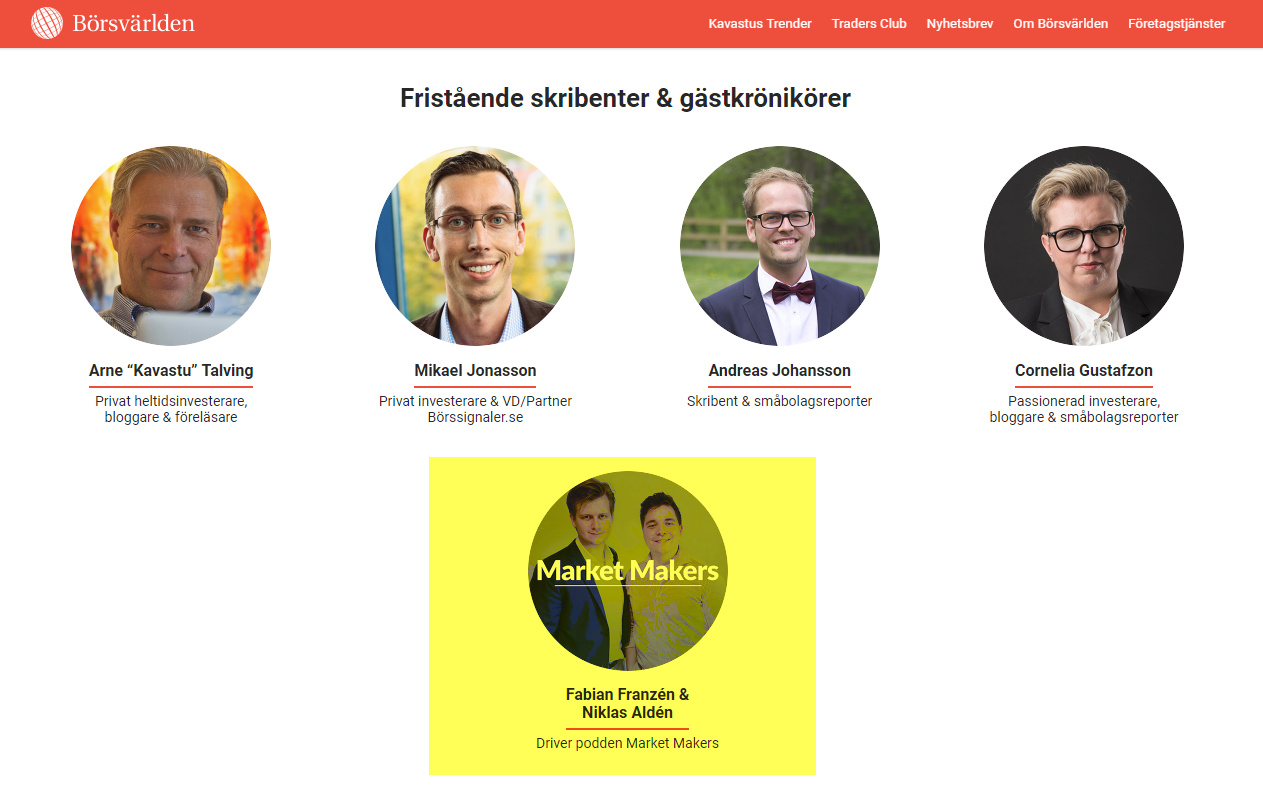The width and height of the screenshot is (1263, 798).
Task: Select Om Börsvärlden in navigation
Action: tap(1061, 23)
